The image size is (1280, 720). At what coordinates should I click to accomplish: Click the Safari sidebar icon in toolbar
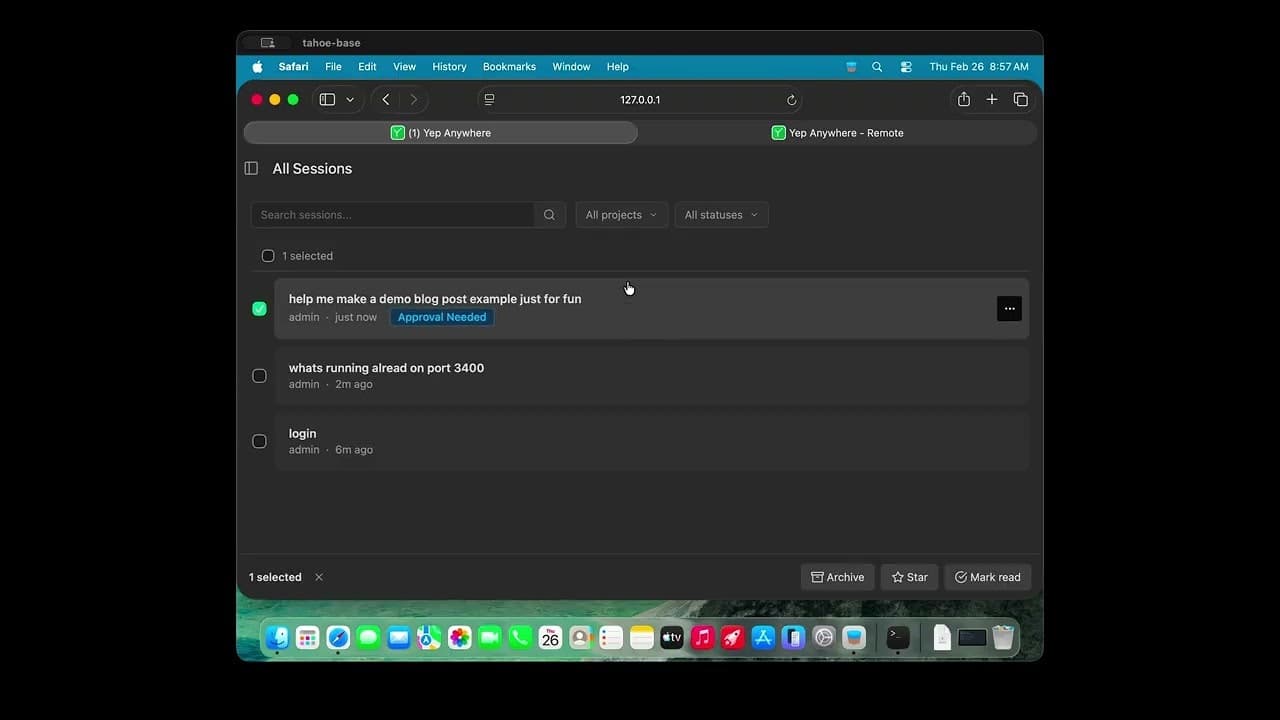326,99
